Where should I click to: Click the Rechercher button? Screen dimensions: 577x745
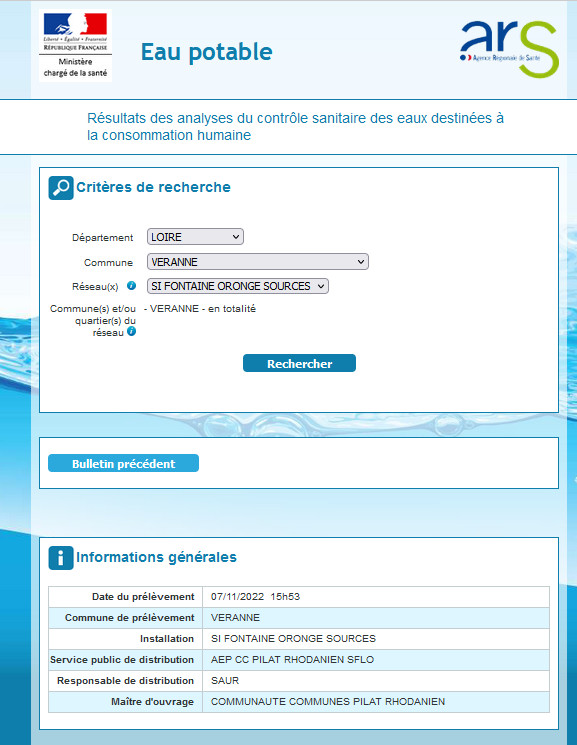coord(299,363)
